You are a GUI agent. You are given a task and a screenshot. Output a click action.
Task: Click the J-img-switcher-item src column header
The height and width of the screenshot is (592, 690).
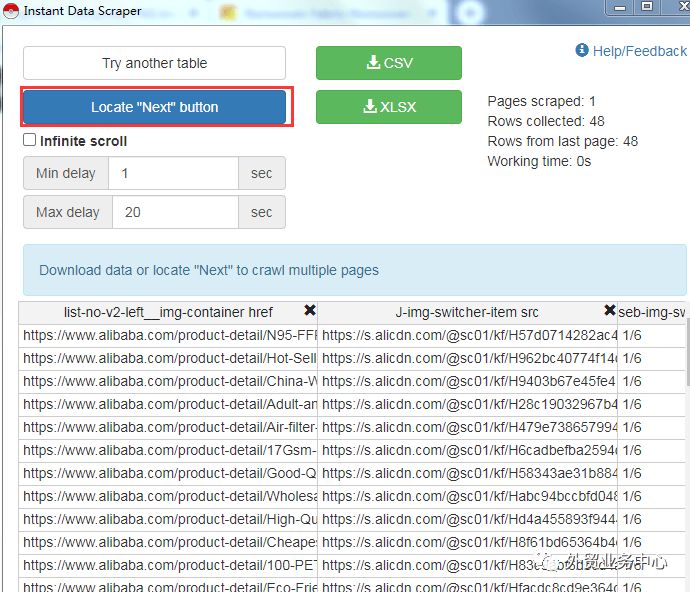point(467,312)
